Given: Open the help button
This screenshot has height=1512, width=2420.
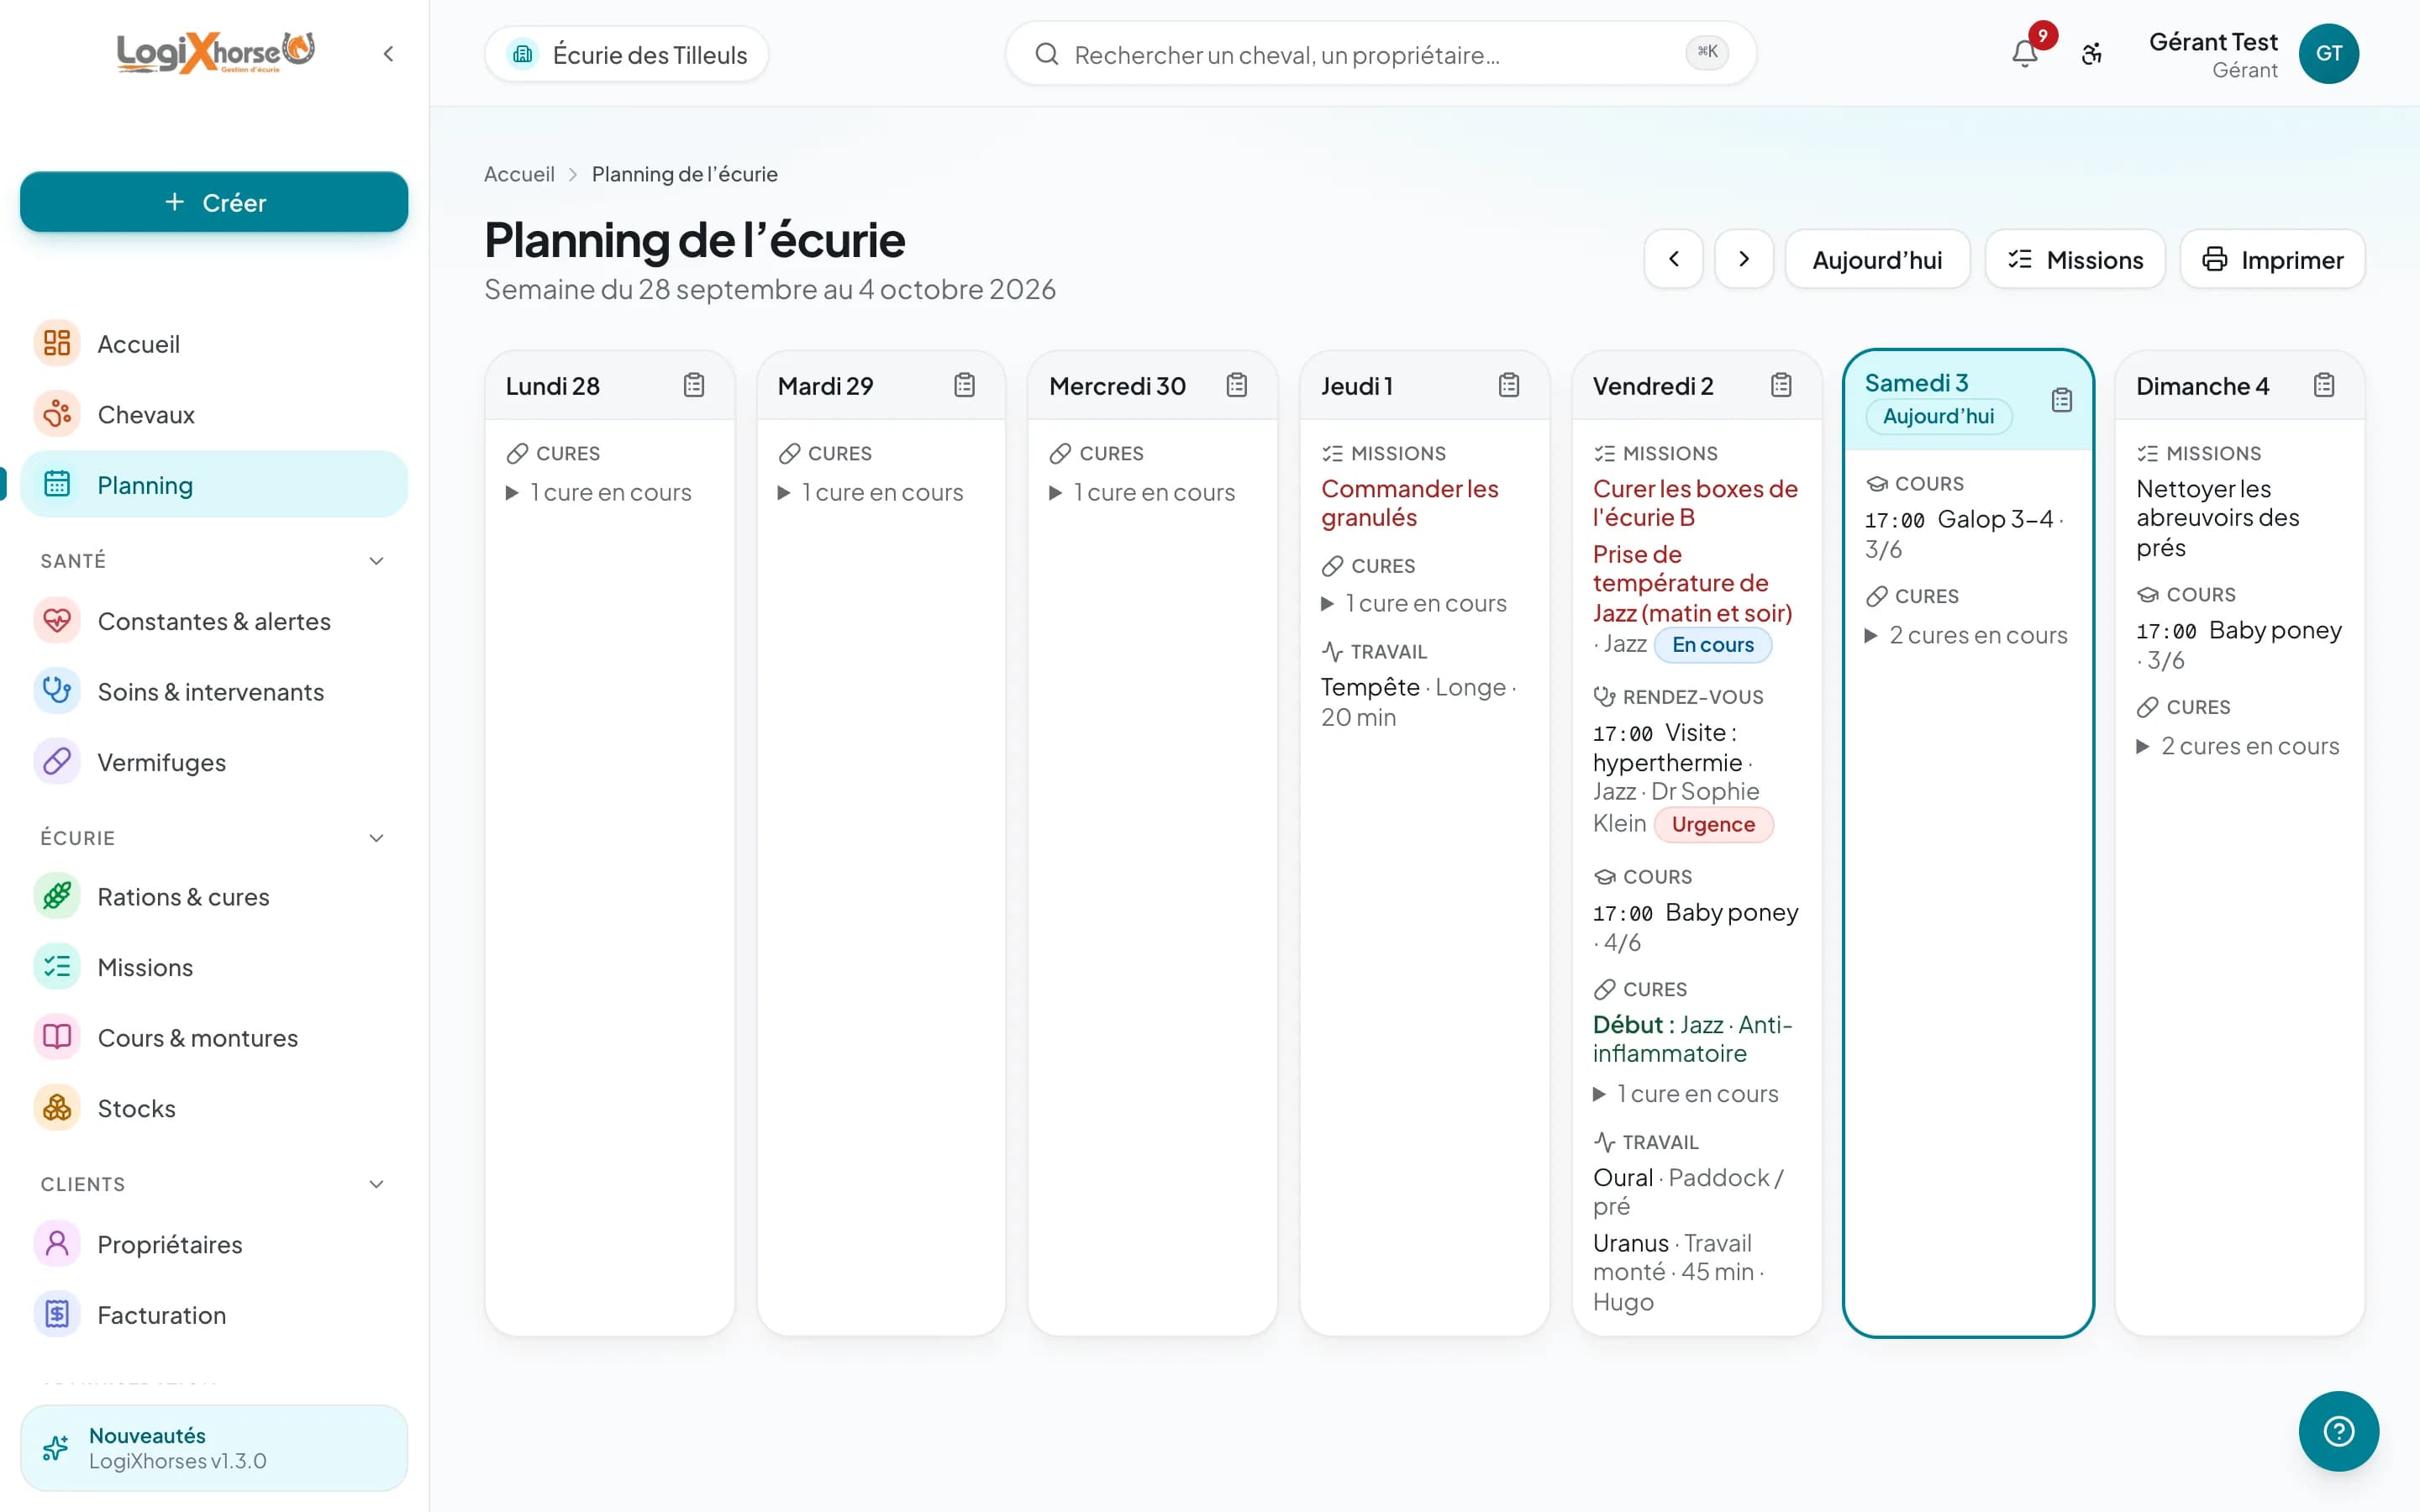Looking at the screenshot, I should (x=2338, y=1431).
